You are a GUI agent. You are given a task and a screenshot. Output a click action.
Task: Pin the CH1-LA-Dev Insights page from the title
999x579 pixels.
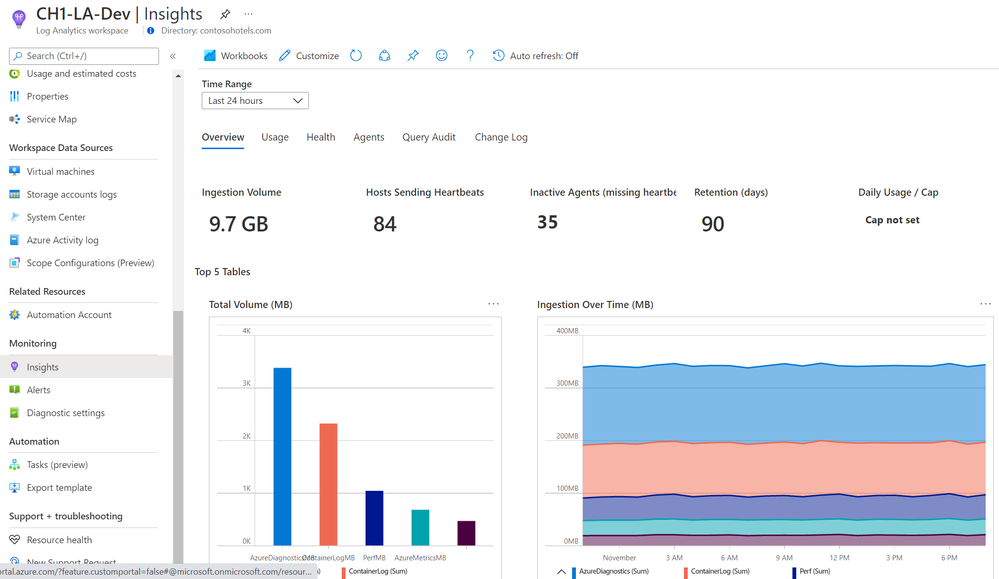click(x=225, y=14)
